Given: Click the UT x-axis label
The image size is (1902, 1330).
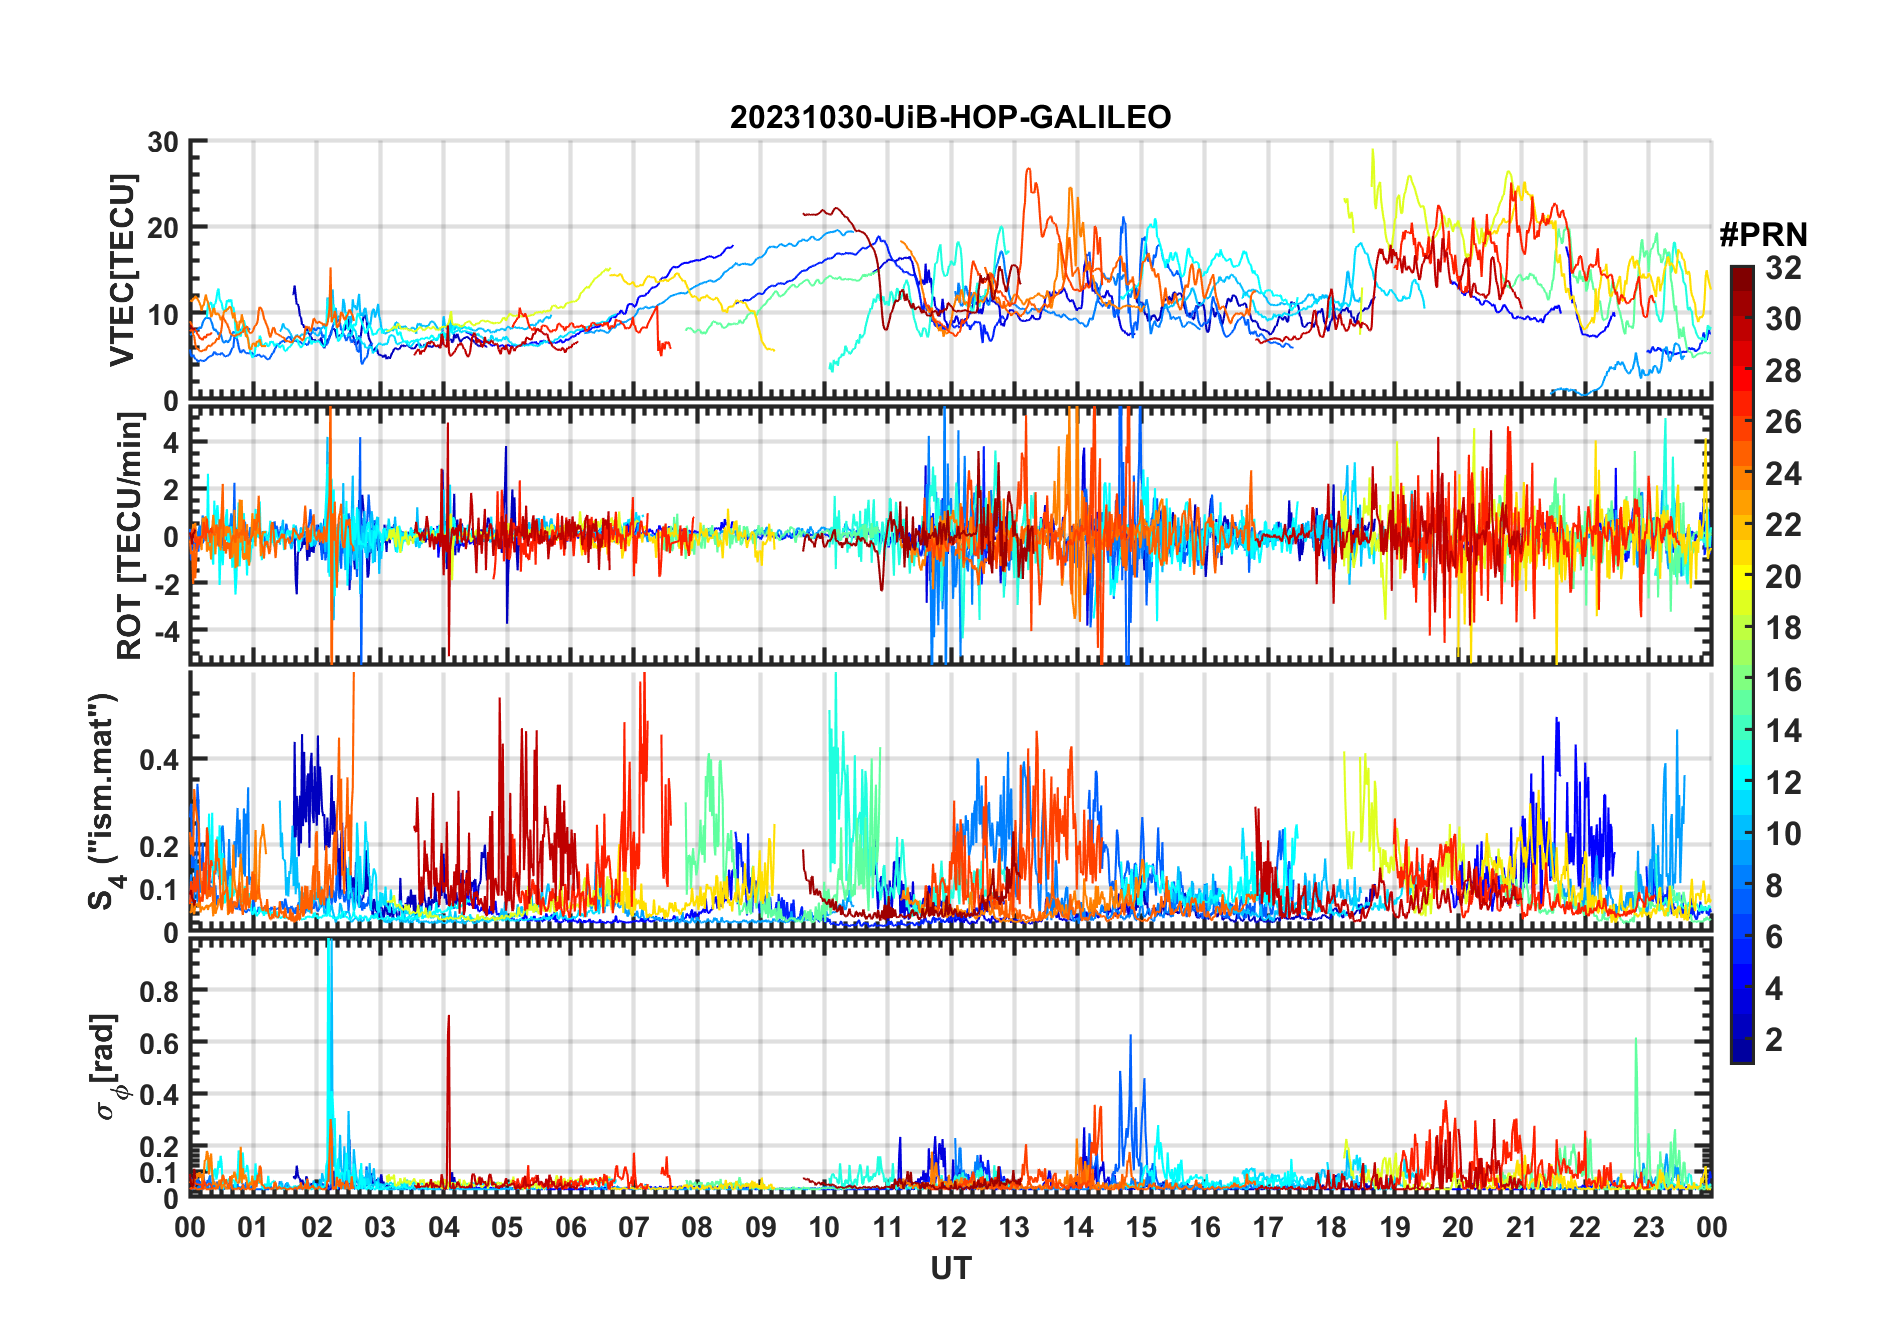Looking at the screenshot, I should (950, 1268).
